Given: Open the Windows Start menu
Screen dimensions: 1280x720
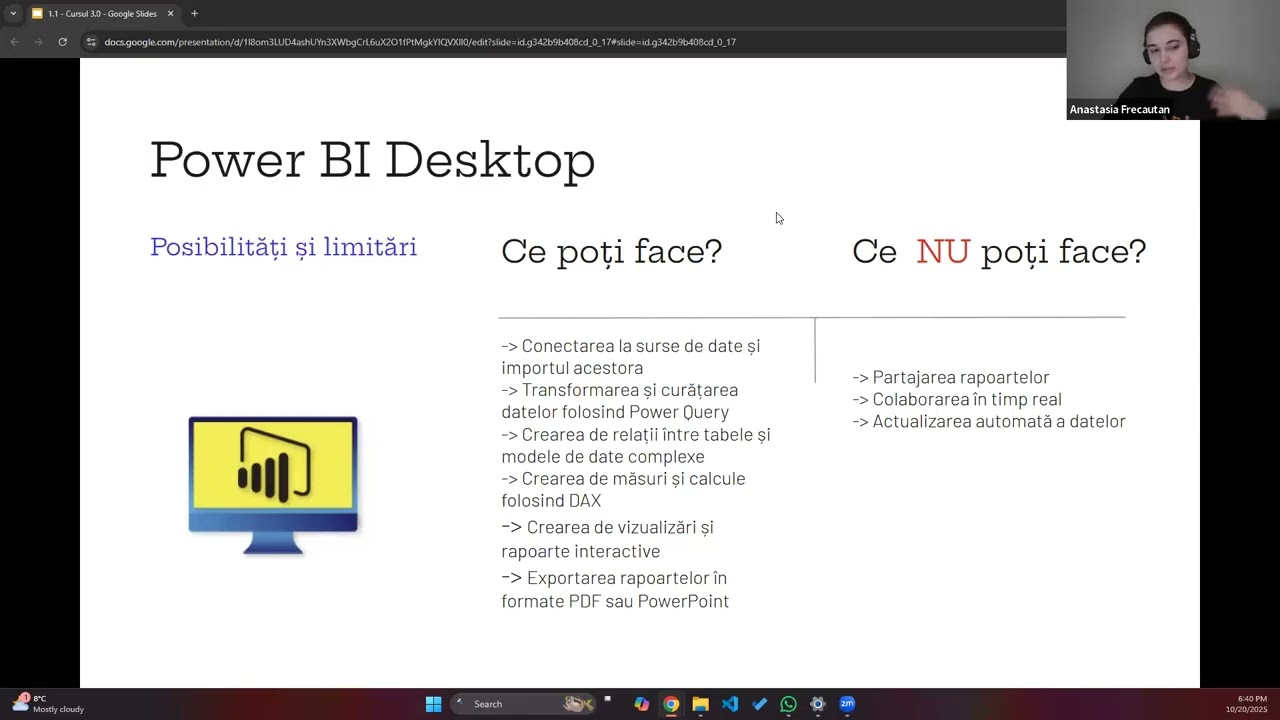Looking at the screenshot, I should (x=433, y=704).
